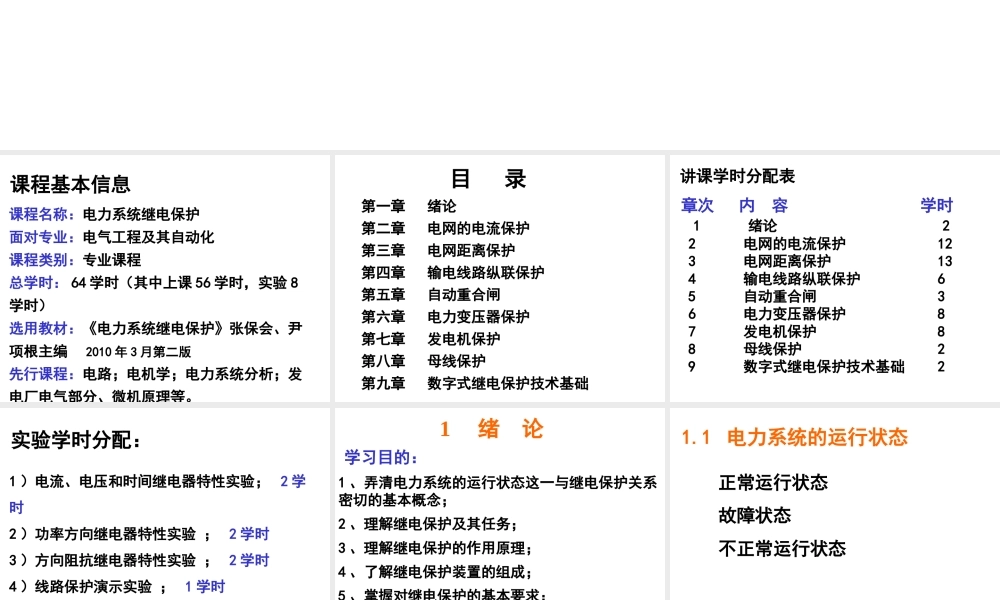Click 第八章 母线保护 entry
The height and width of the screenshot is (600, 1000).
pos(418,361)
